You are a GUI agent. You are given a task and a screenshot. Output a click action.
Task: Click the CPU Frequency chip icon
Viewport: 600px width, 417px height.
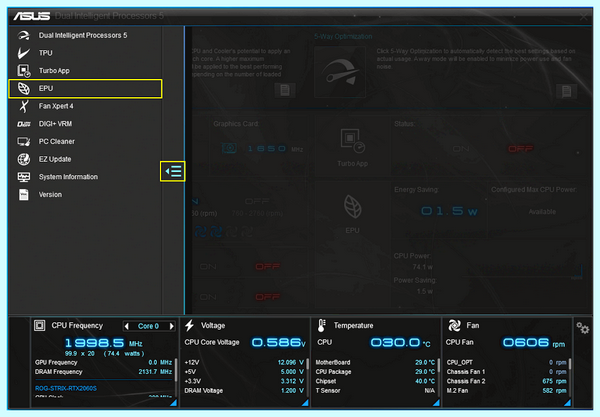[39, 326]
